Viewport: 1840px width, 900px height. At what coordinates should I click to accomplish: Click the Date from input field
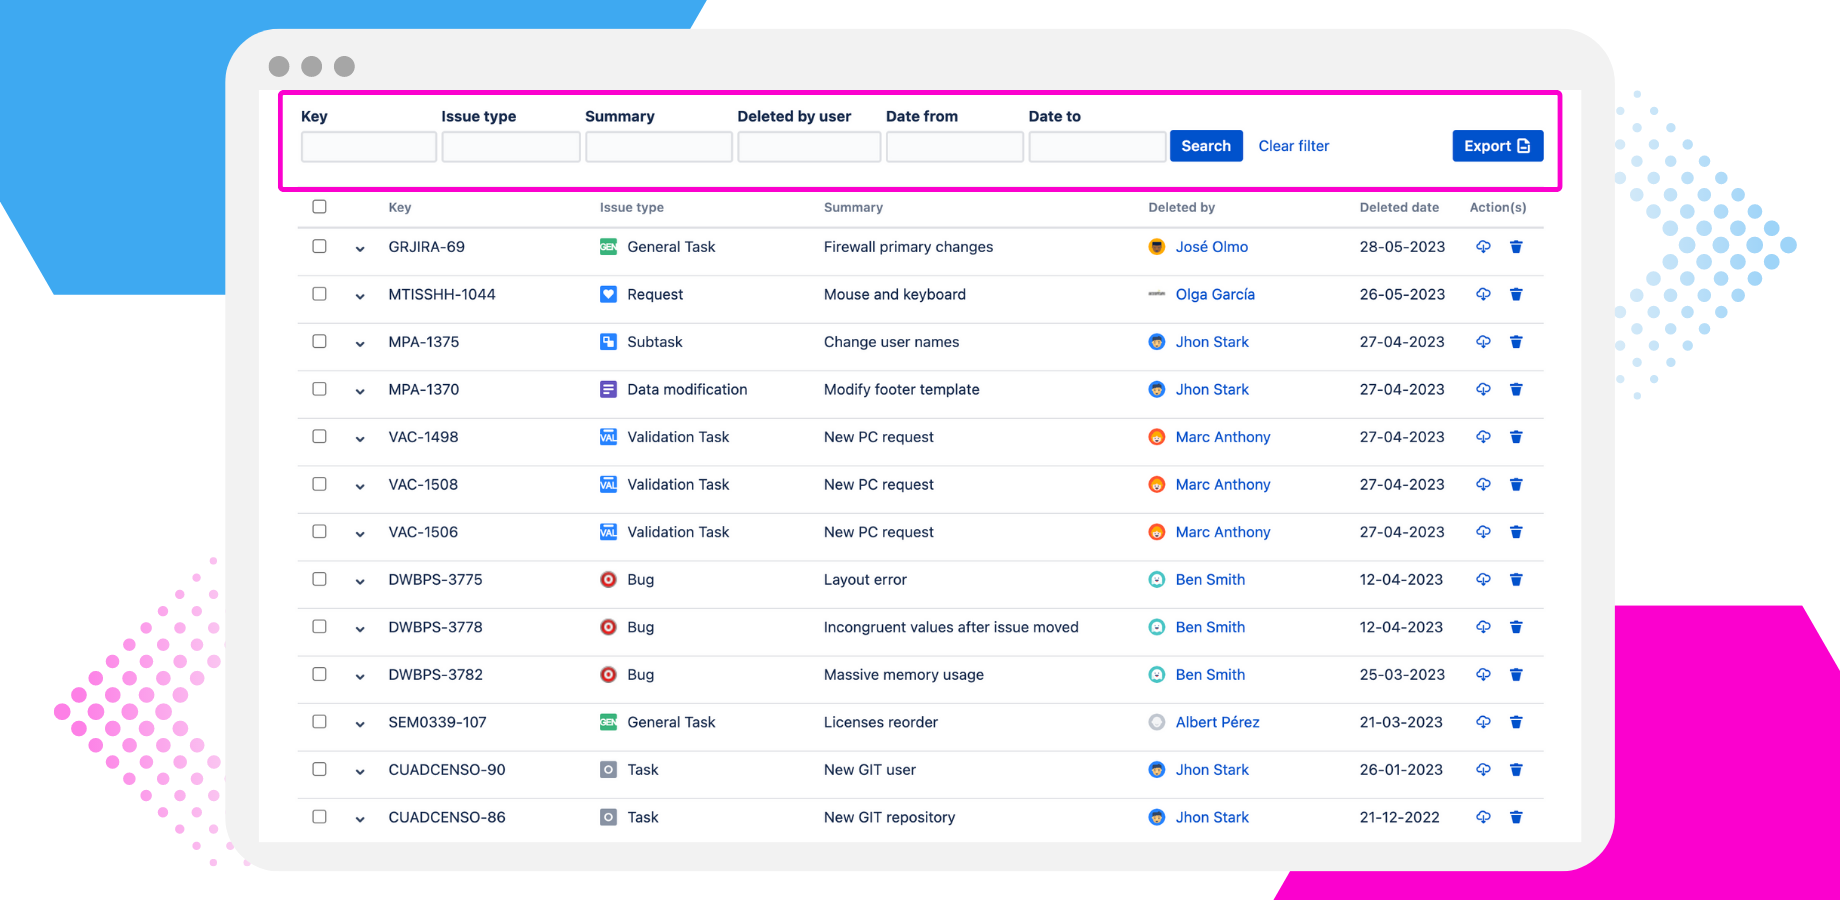953,146
